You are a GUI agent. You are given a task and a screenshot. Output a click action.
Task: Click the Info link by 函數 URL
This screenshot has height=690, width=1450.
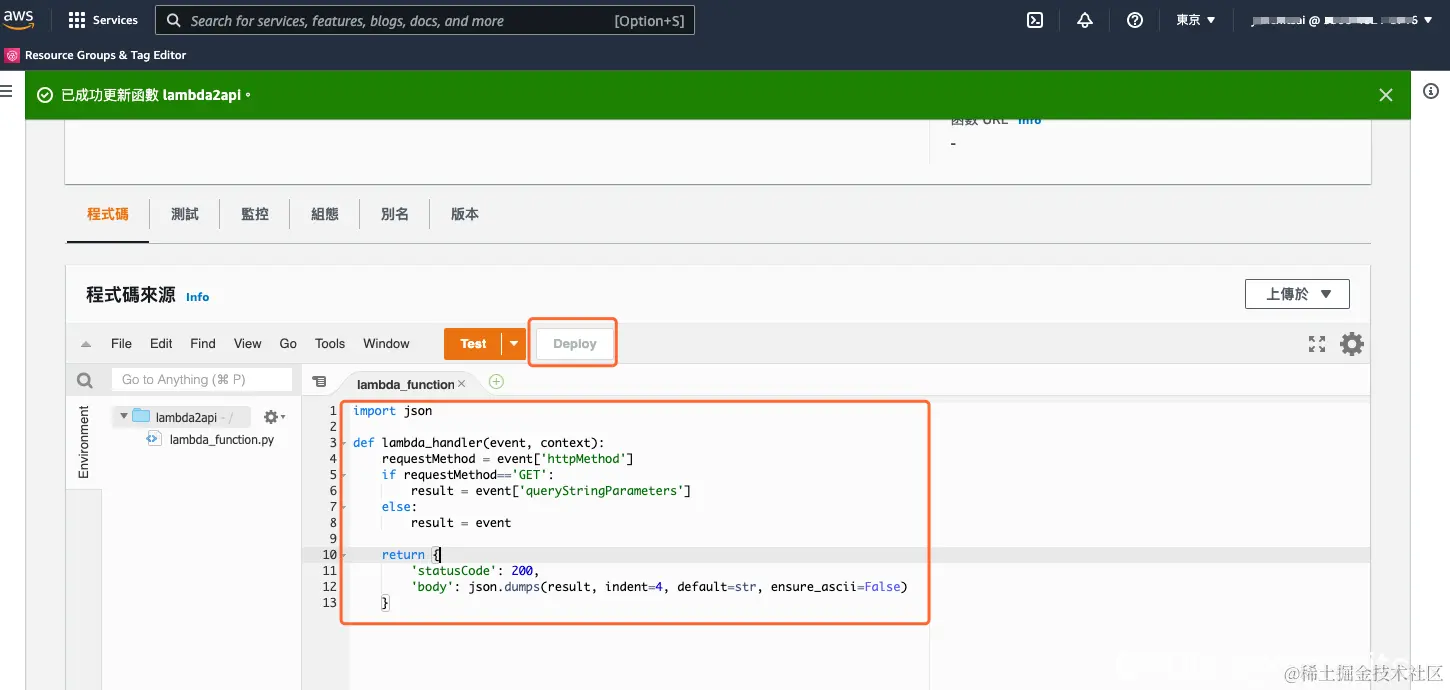point(1029,120)
